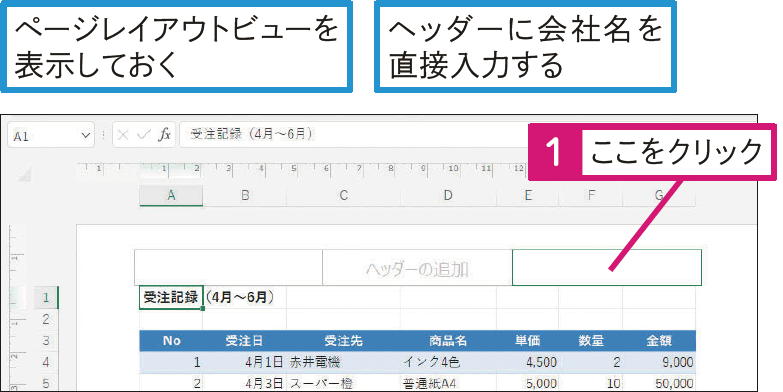
Task: Click the 単価 table header cell
Action: (527, 341)
